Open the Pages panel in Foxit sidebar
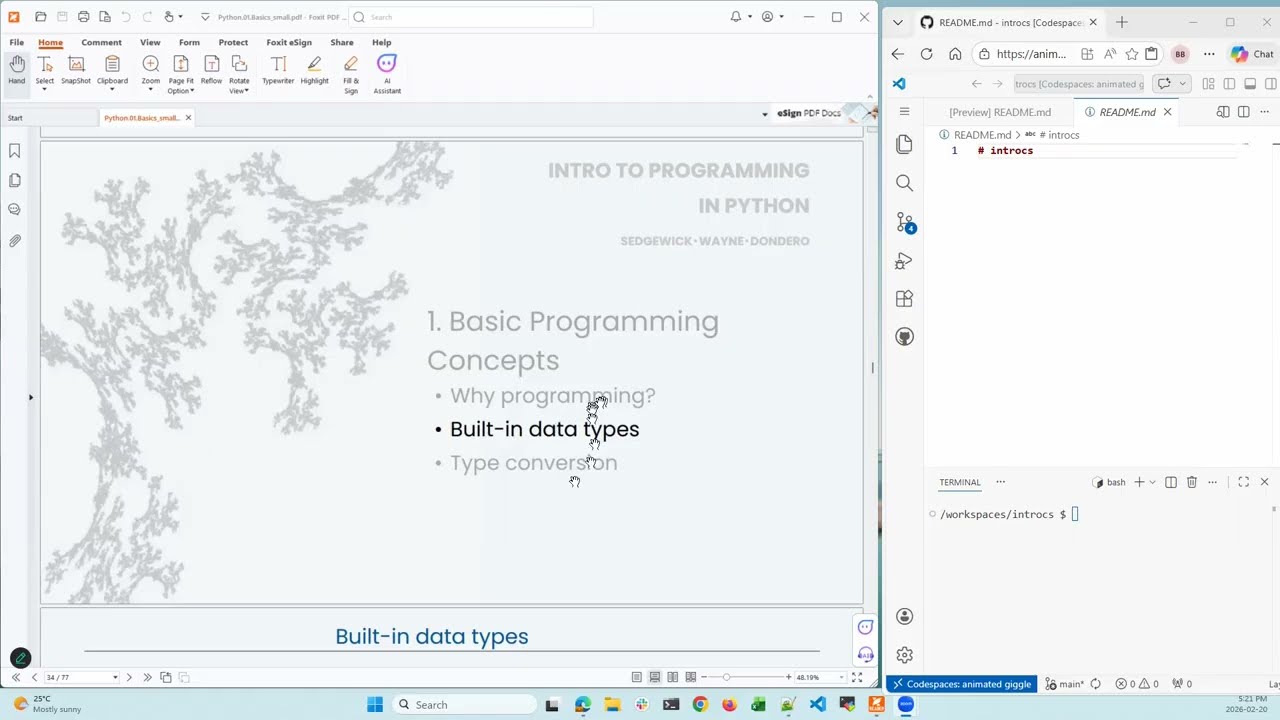Image resolution: width=1280 pixels, height=720 pixels. coord(15,180)
